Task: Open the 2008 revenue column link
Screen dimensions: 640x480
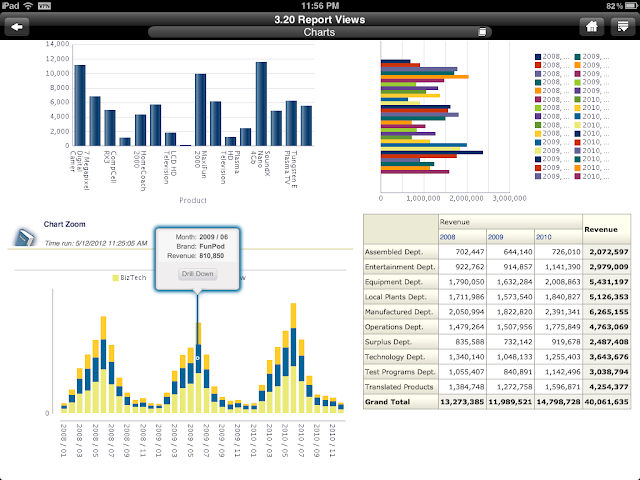Action: (447, 237)
